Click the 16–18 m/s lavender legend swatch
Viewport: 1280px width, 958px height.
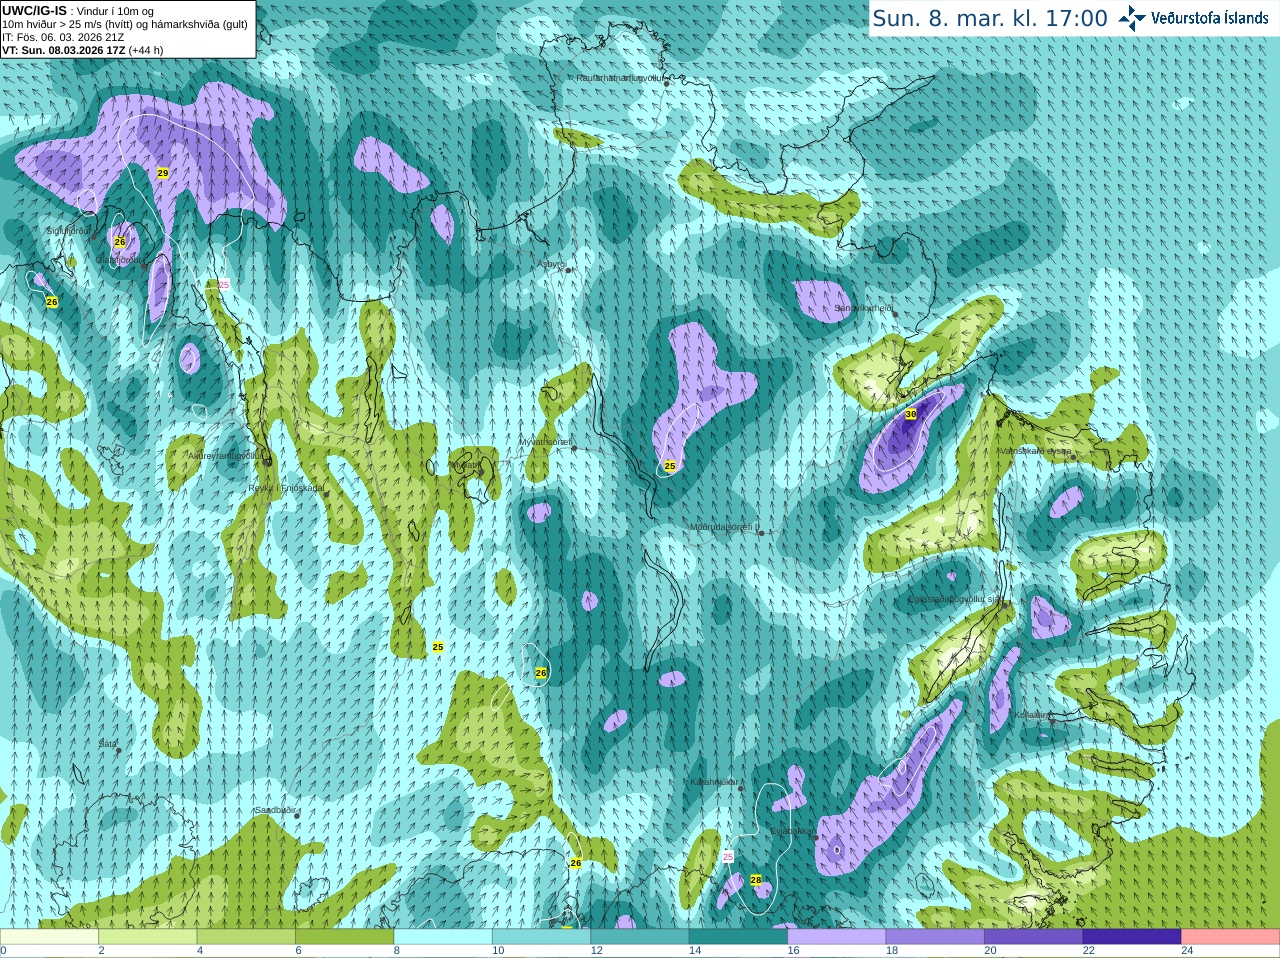pos(837,937)
